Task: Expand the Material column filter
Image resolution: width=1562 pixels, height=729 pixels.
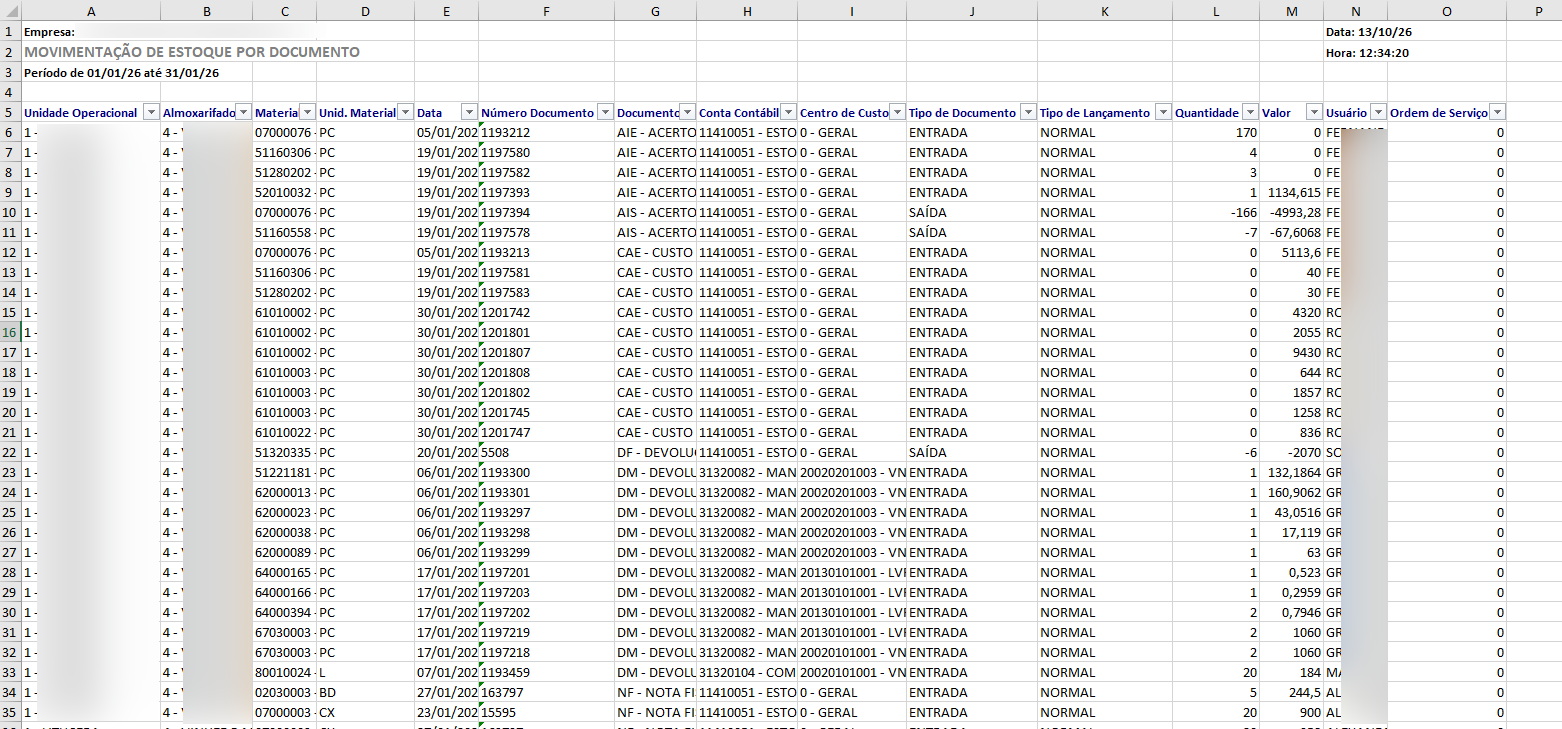Action: [307, 113]
